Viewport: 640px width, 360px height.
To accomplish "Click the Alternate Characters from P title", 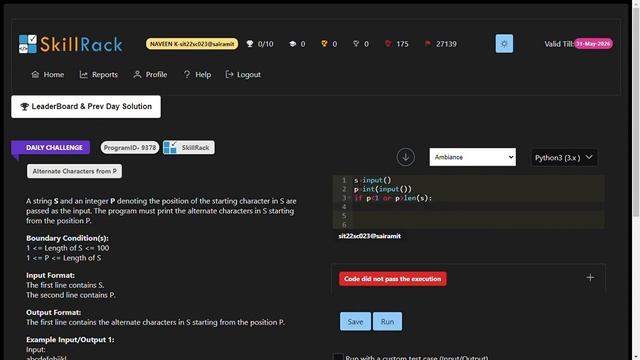I will tap(74, 171).
